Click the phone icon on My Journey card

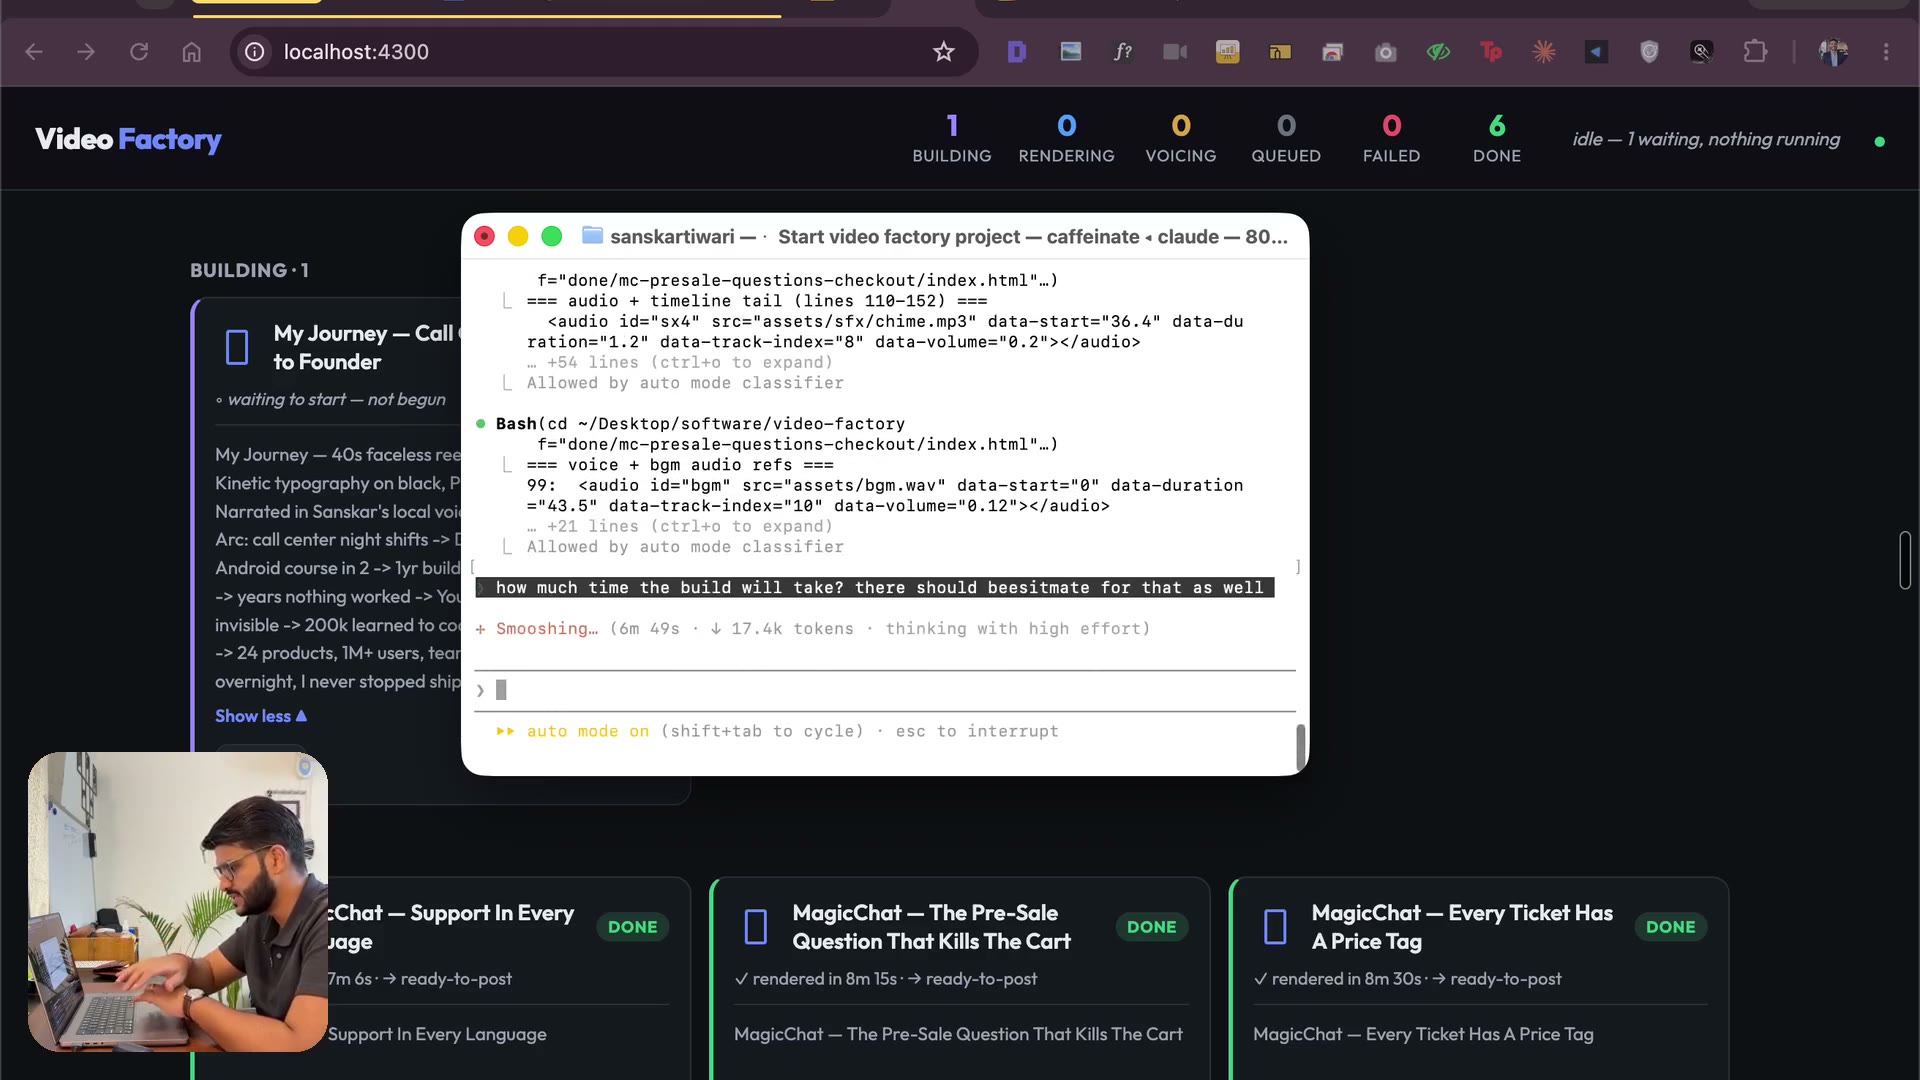(x=237, y=347)
